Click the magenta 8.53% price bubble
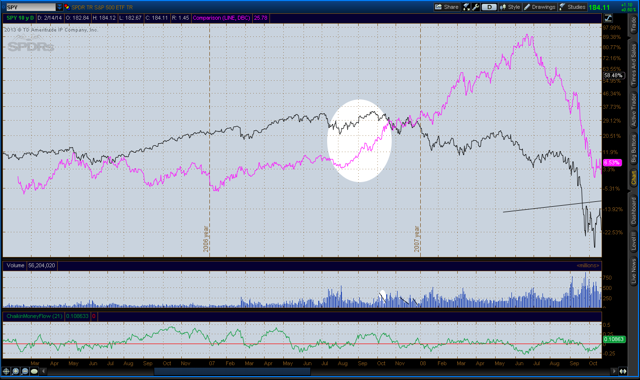The height and width of the screenshot is (380, 640). point(612,162)
